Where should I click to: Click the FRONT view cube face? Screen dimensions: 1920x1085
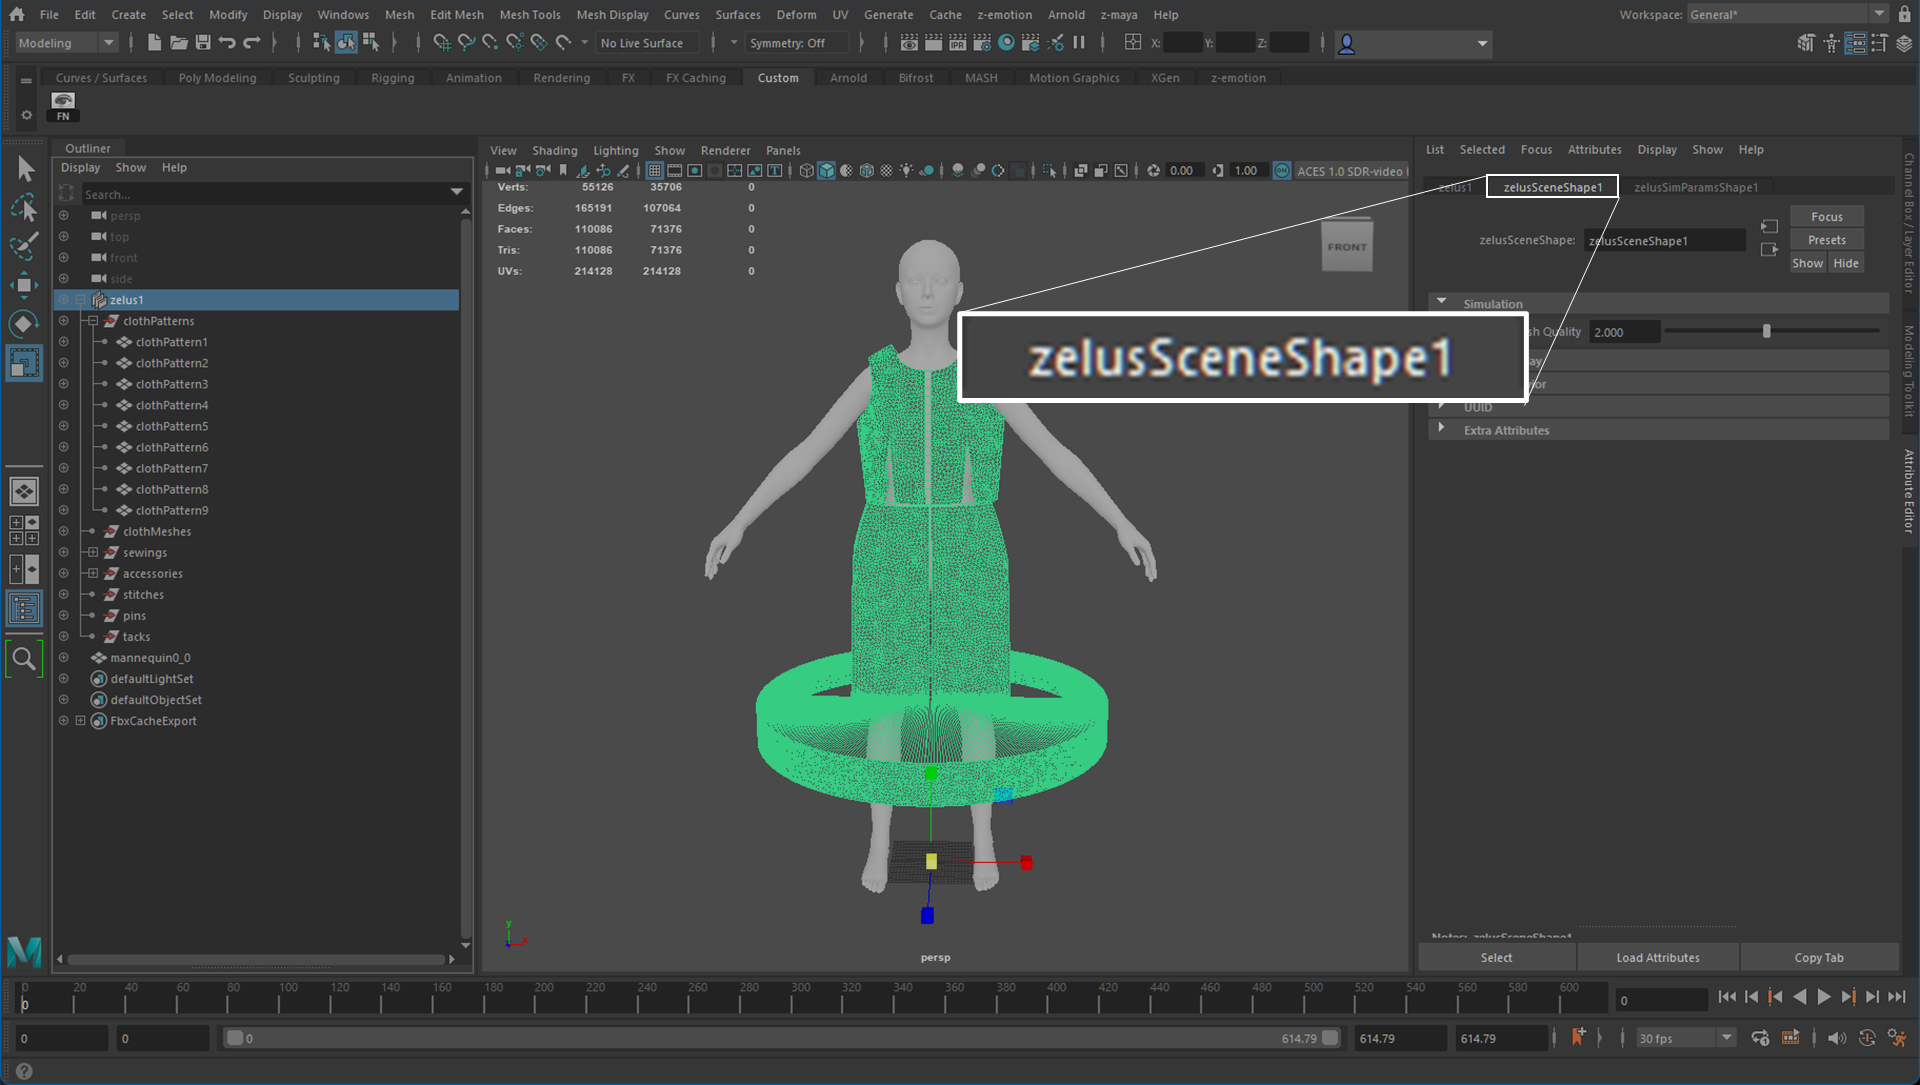(1347, 247)
